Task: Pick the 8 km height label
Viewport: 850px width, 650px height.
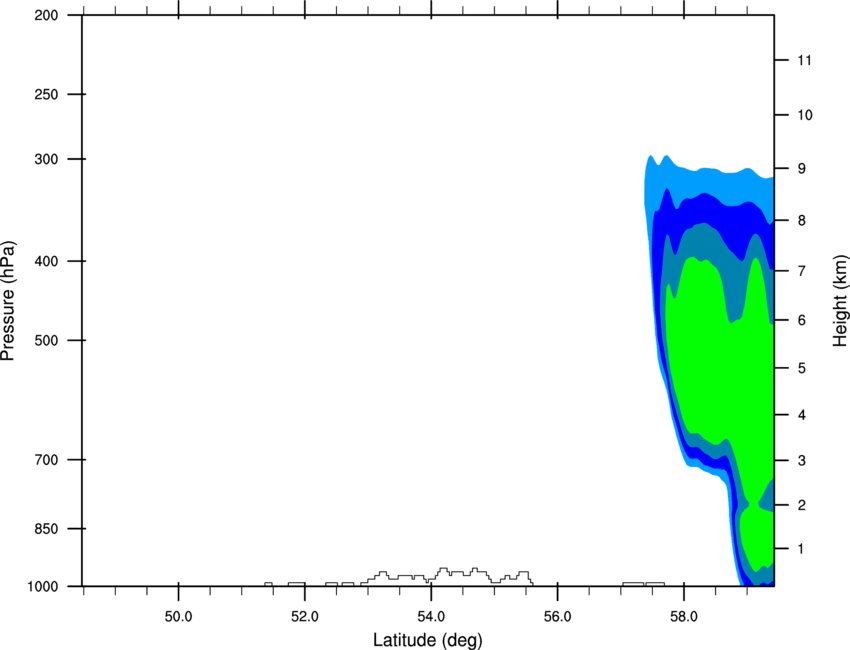Action: pyautogui.click(x=802, y=221)
